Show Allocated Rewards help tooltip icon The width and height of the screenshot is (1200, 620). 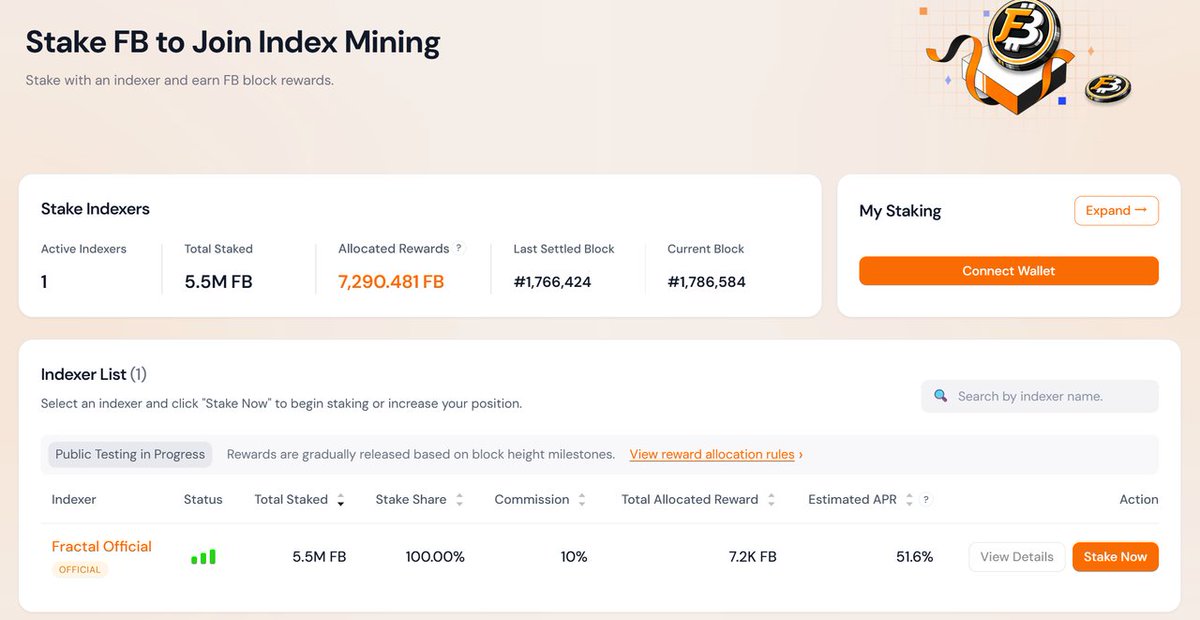459,248
